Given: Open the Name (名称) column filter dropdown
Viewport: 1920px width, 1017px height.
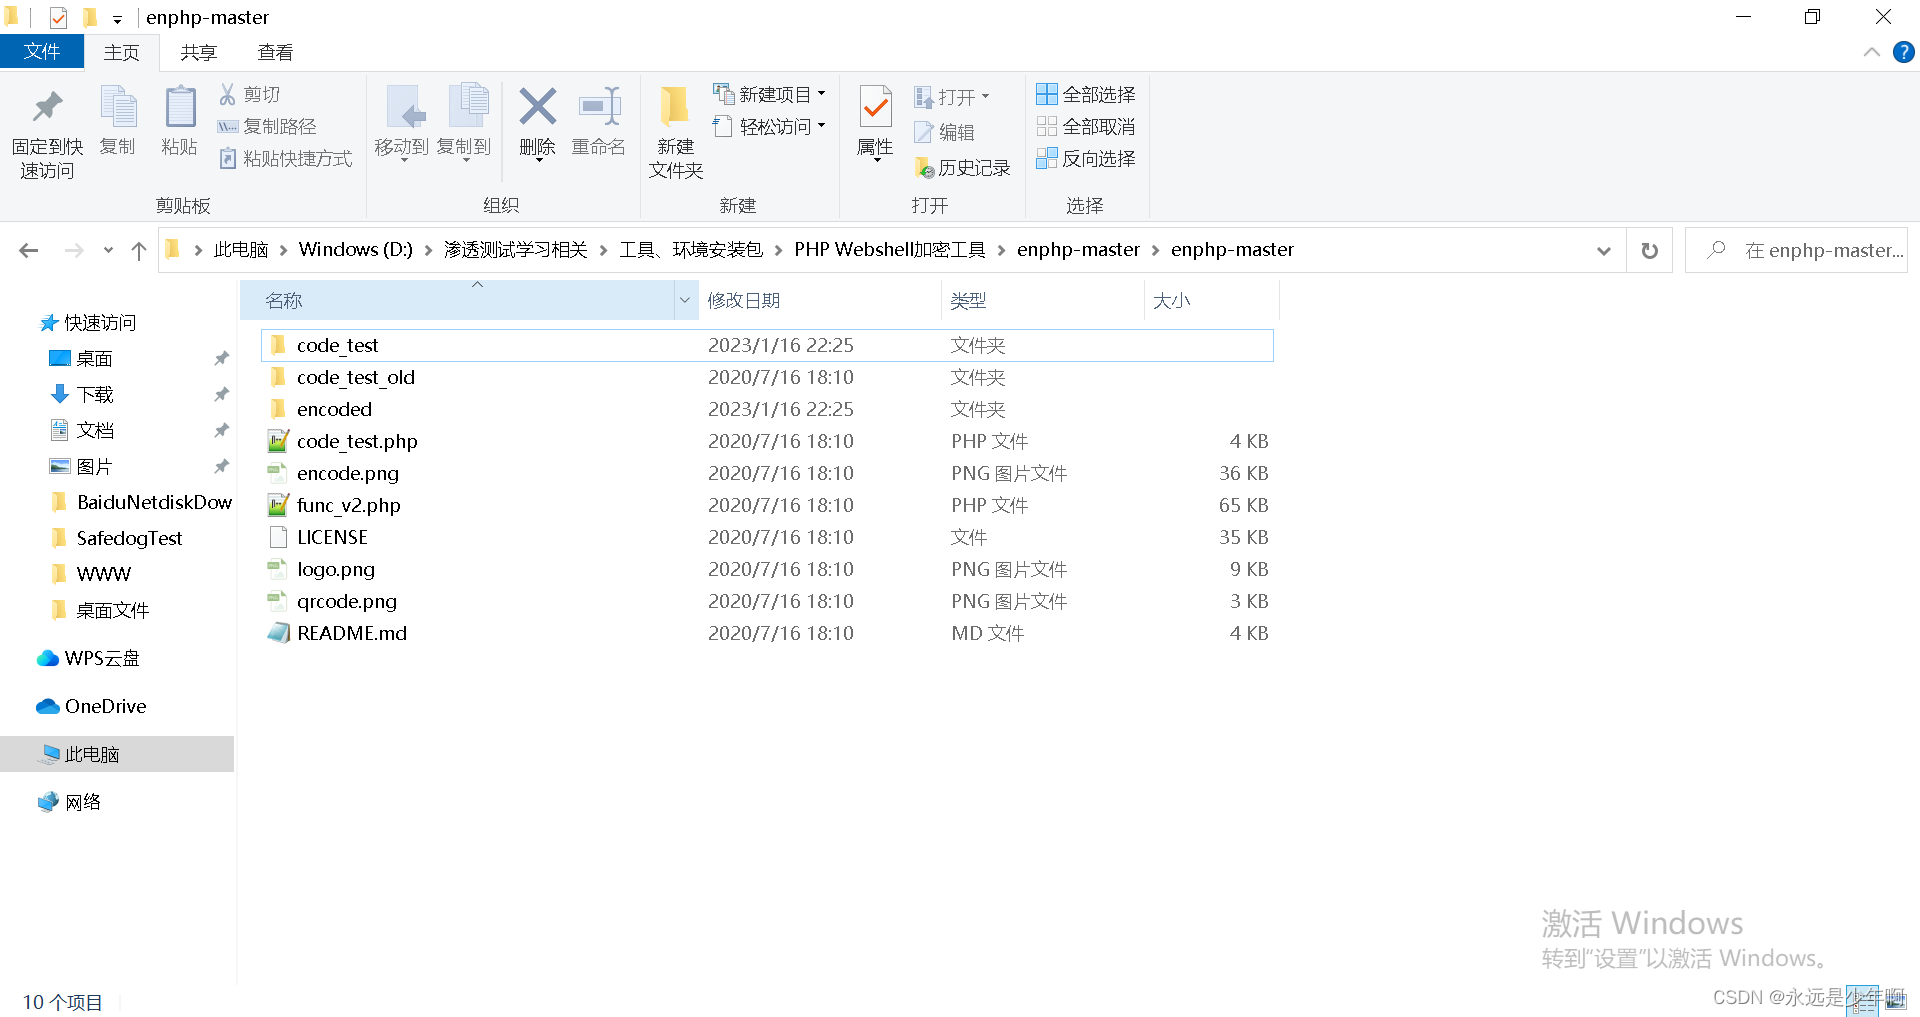Looking at the screenshot, I should (685, 300).
